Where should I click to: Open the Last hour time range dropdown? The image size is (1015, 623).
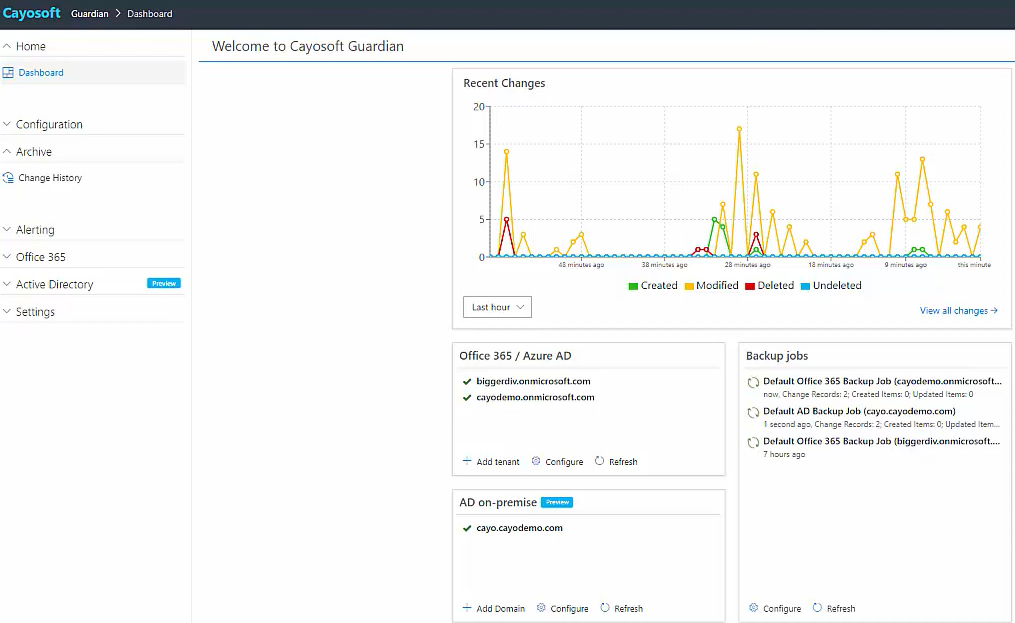[x=497, y=307]
